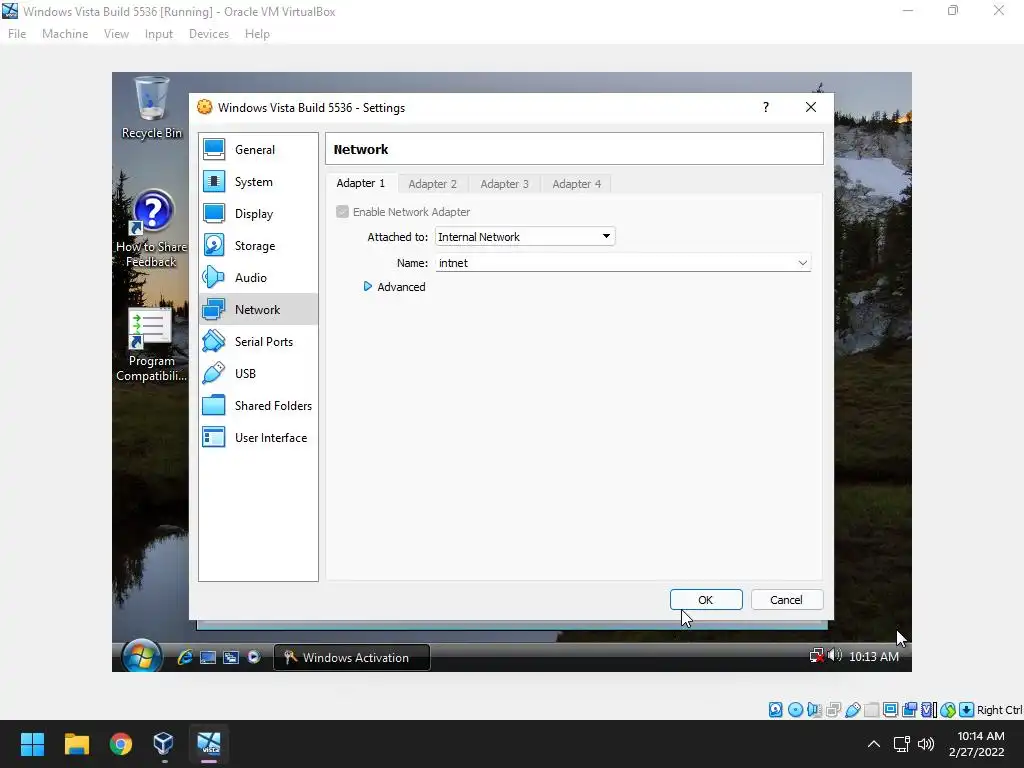Click optical disk status icon
This screenshot has height=768, width=1024.
[x=795, y=710]
